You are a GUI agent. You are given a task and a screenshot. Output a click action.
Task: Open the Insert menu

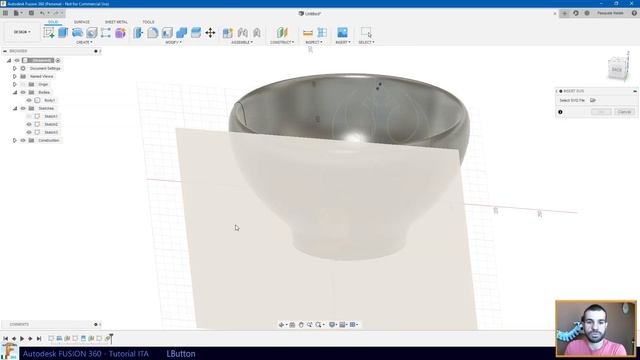pos(343,42)
